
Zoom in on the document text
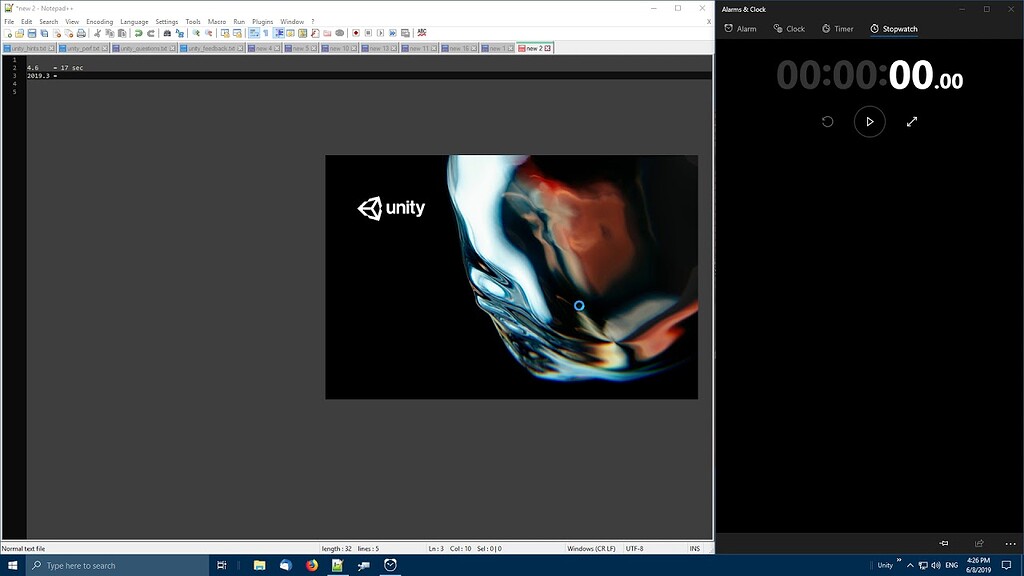click(197, 33)
